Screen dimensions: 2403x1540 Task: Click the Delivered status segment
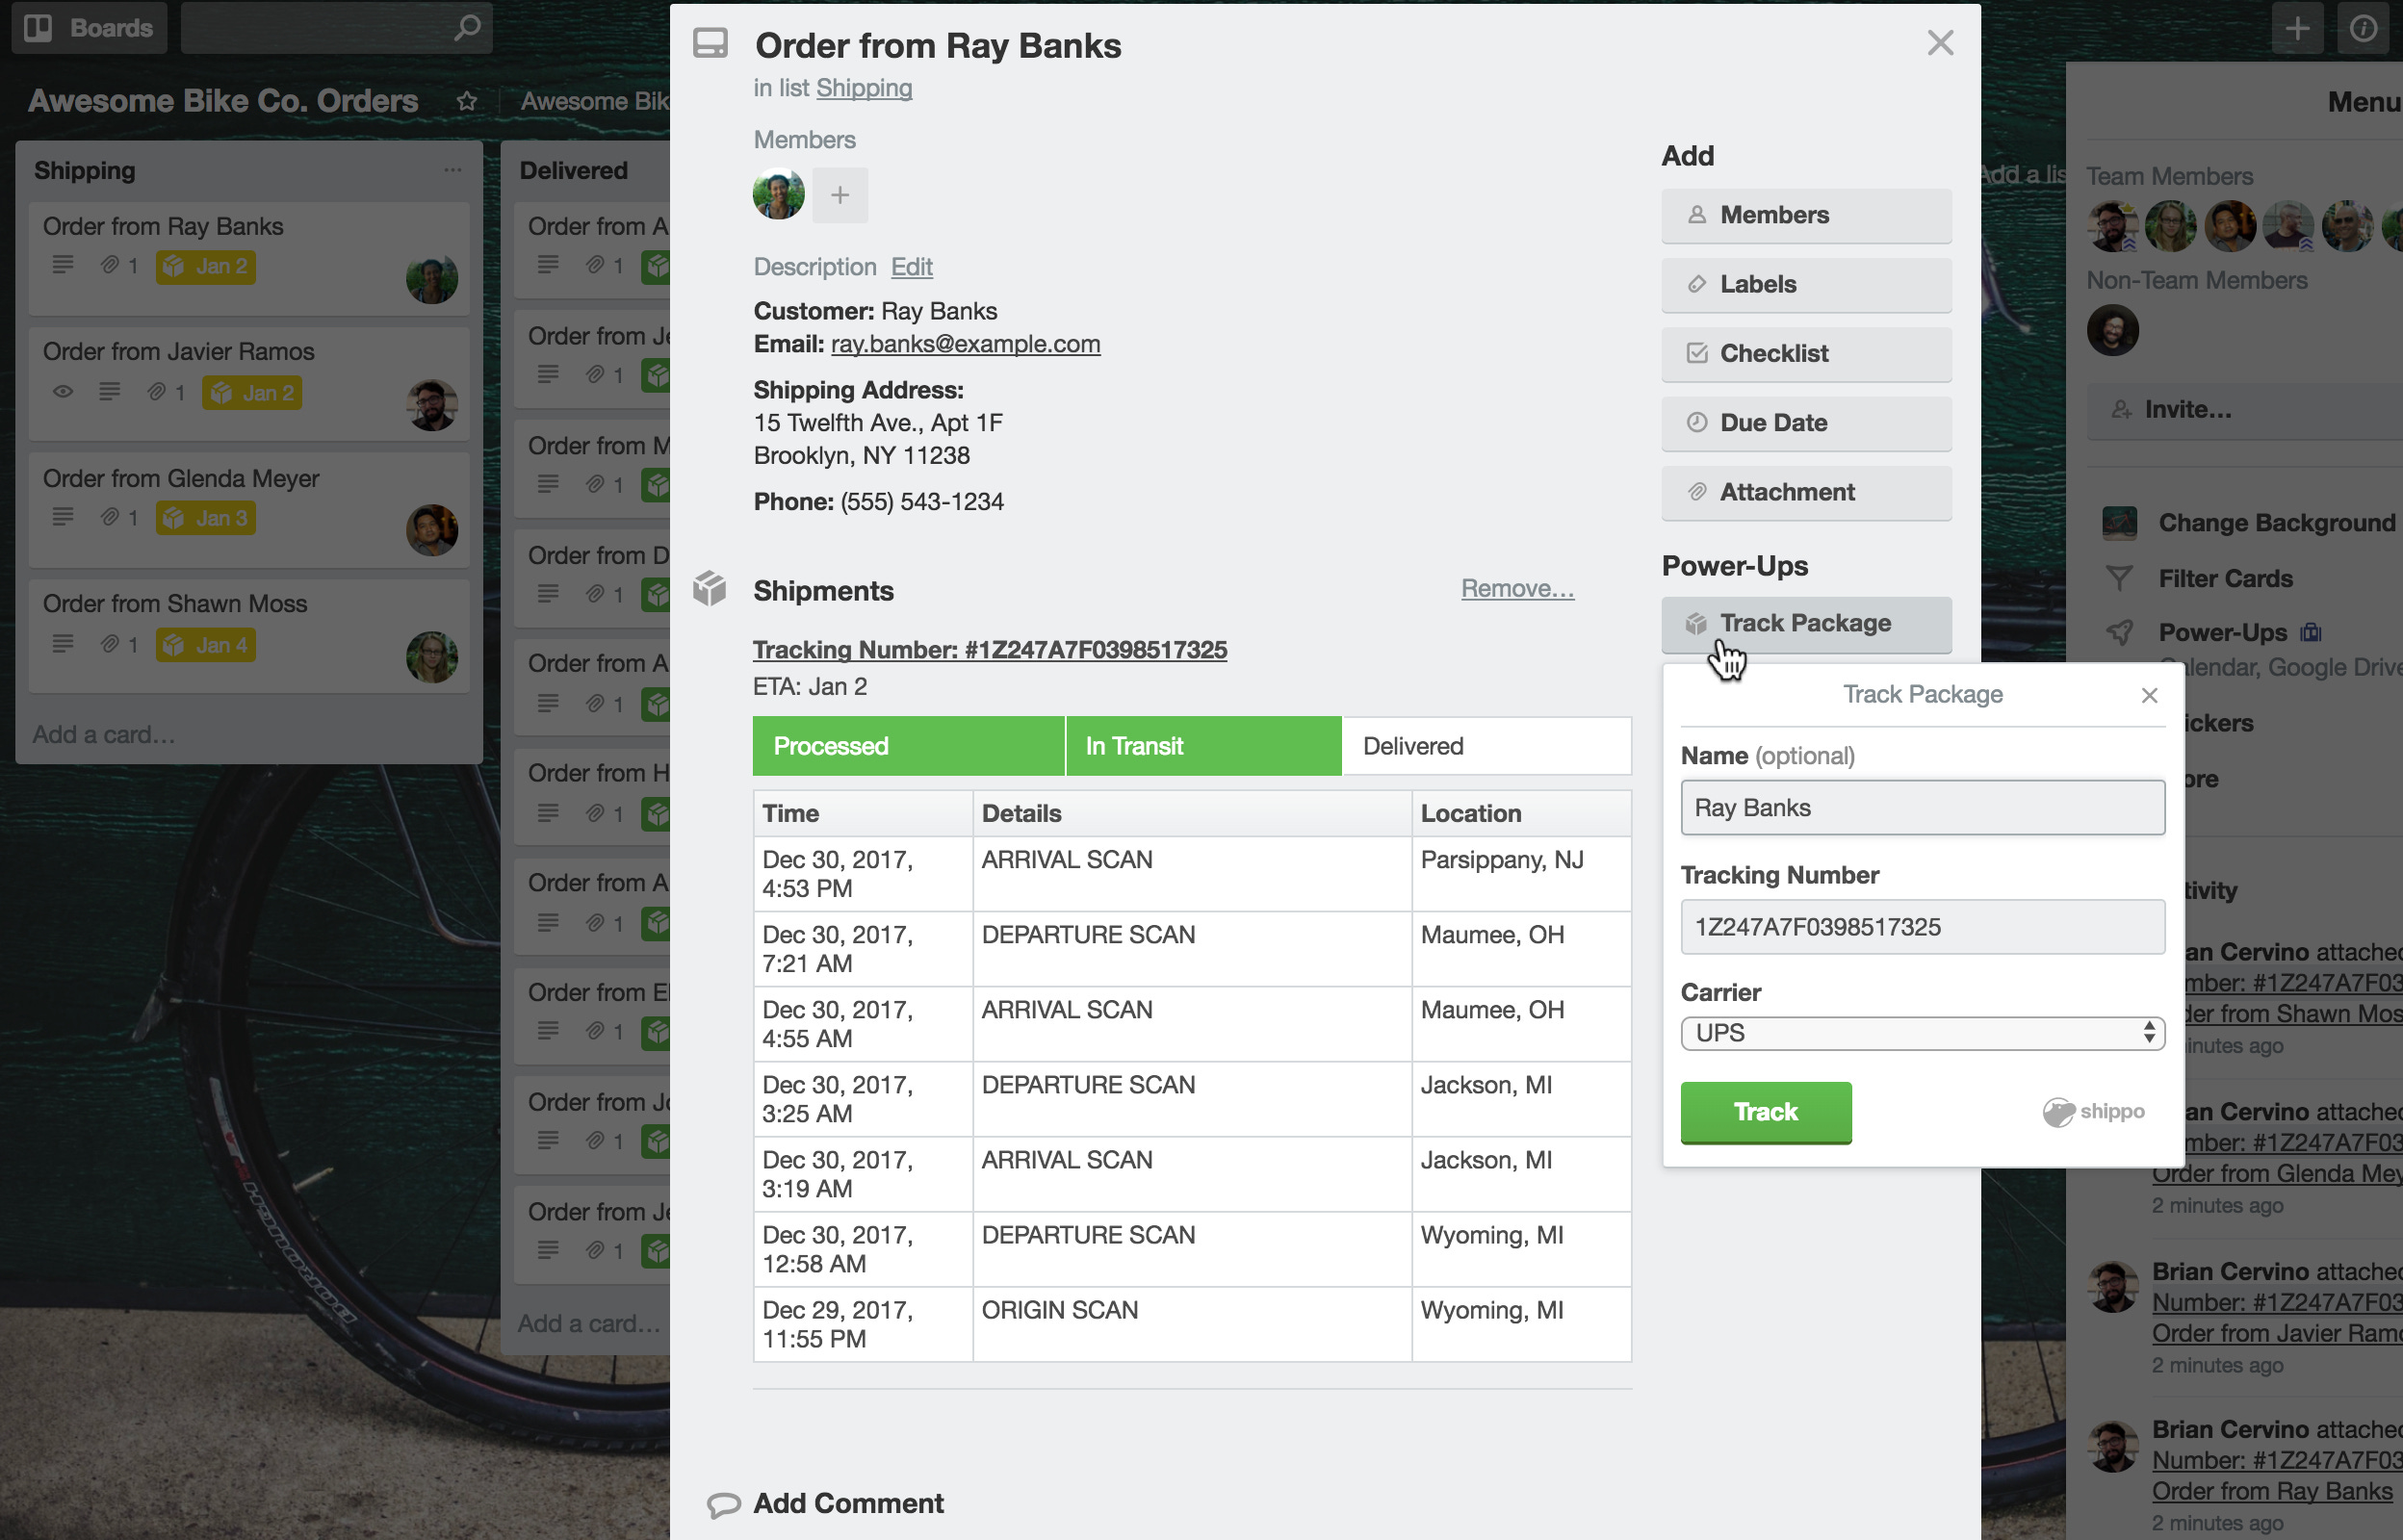pyautogui.click(x=1486, y=746)
